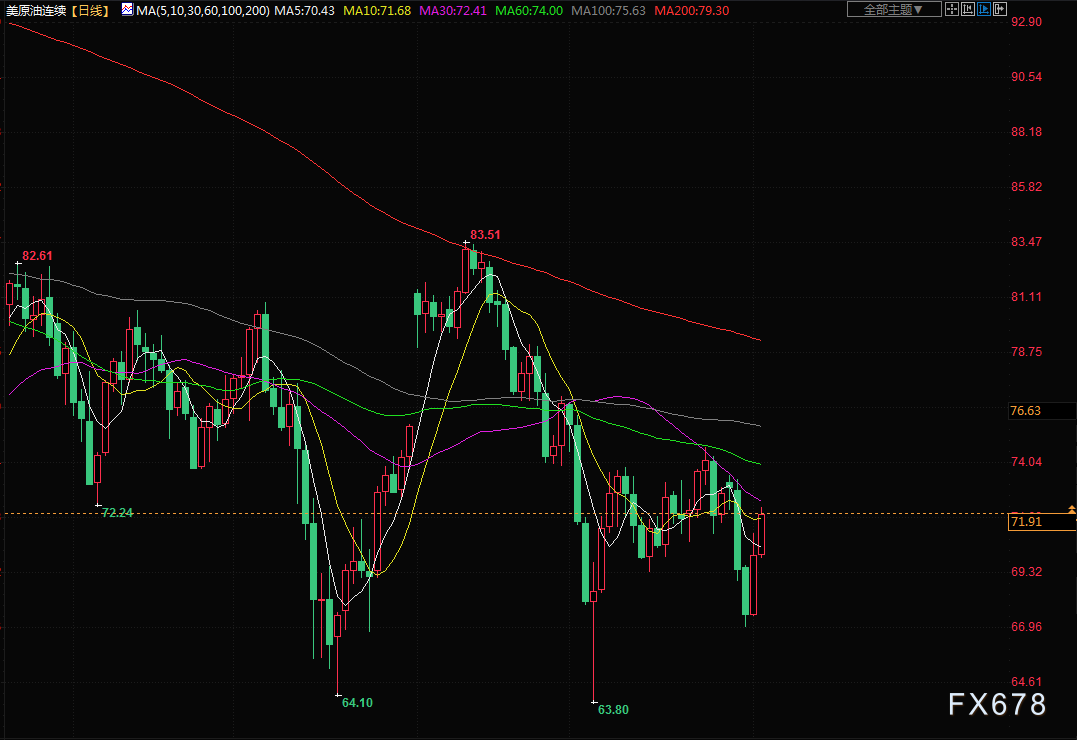Click the orange double-arrow marker above 71.91
1077x740 pixels.
click(1072, 510)
